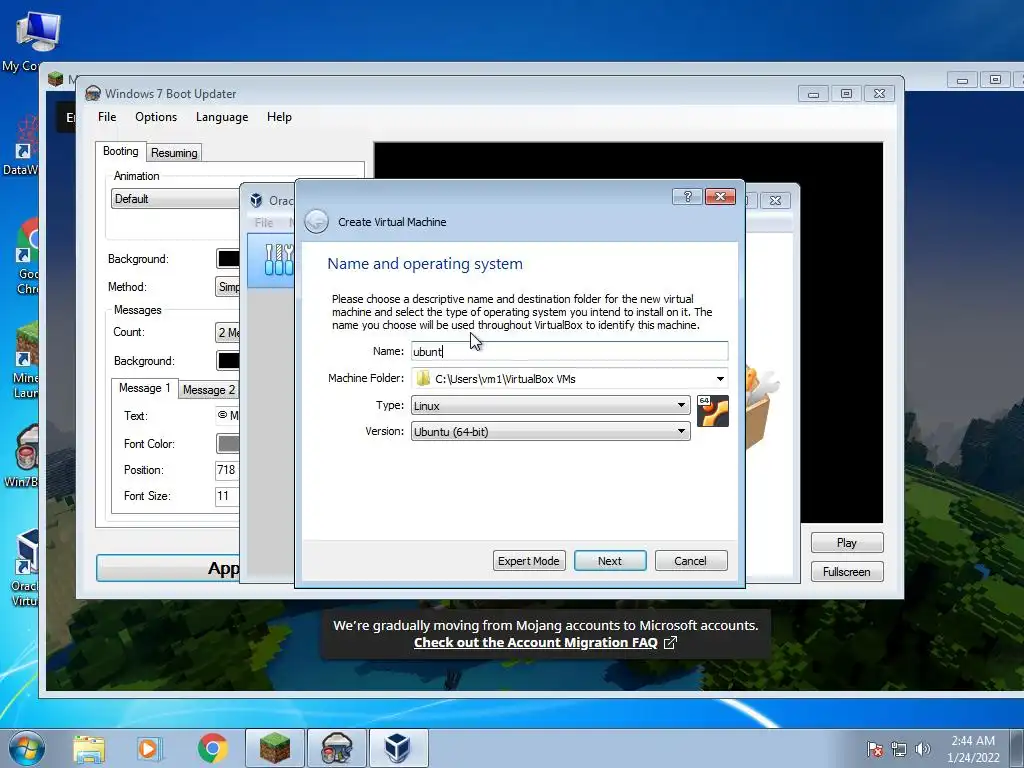
Task: Switch to the Booting tab
Action: 121,151
